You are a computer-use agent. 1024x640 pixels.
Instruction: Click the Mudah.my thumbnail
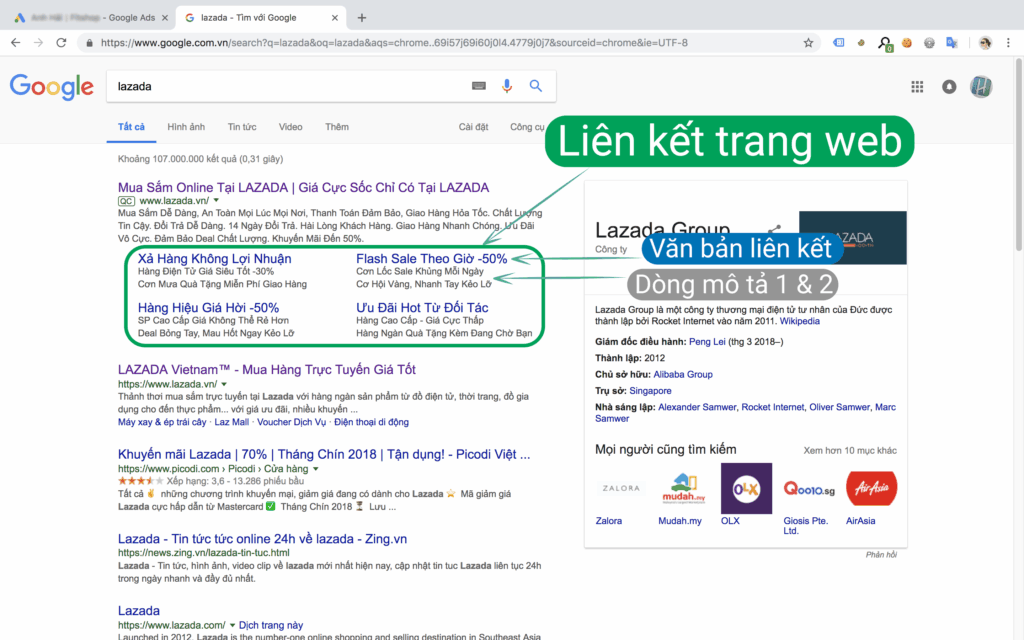click(x=683, y=488)
